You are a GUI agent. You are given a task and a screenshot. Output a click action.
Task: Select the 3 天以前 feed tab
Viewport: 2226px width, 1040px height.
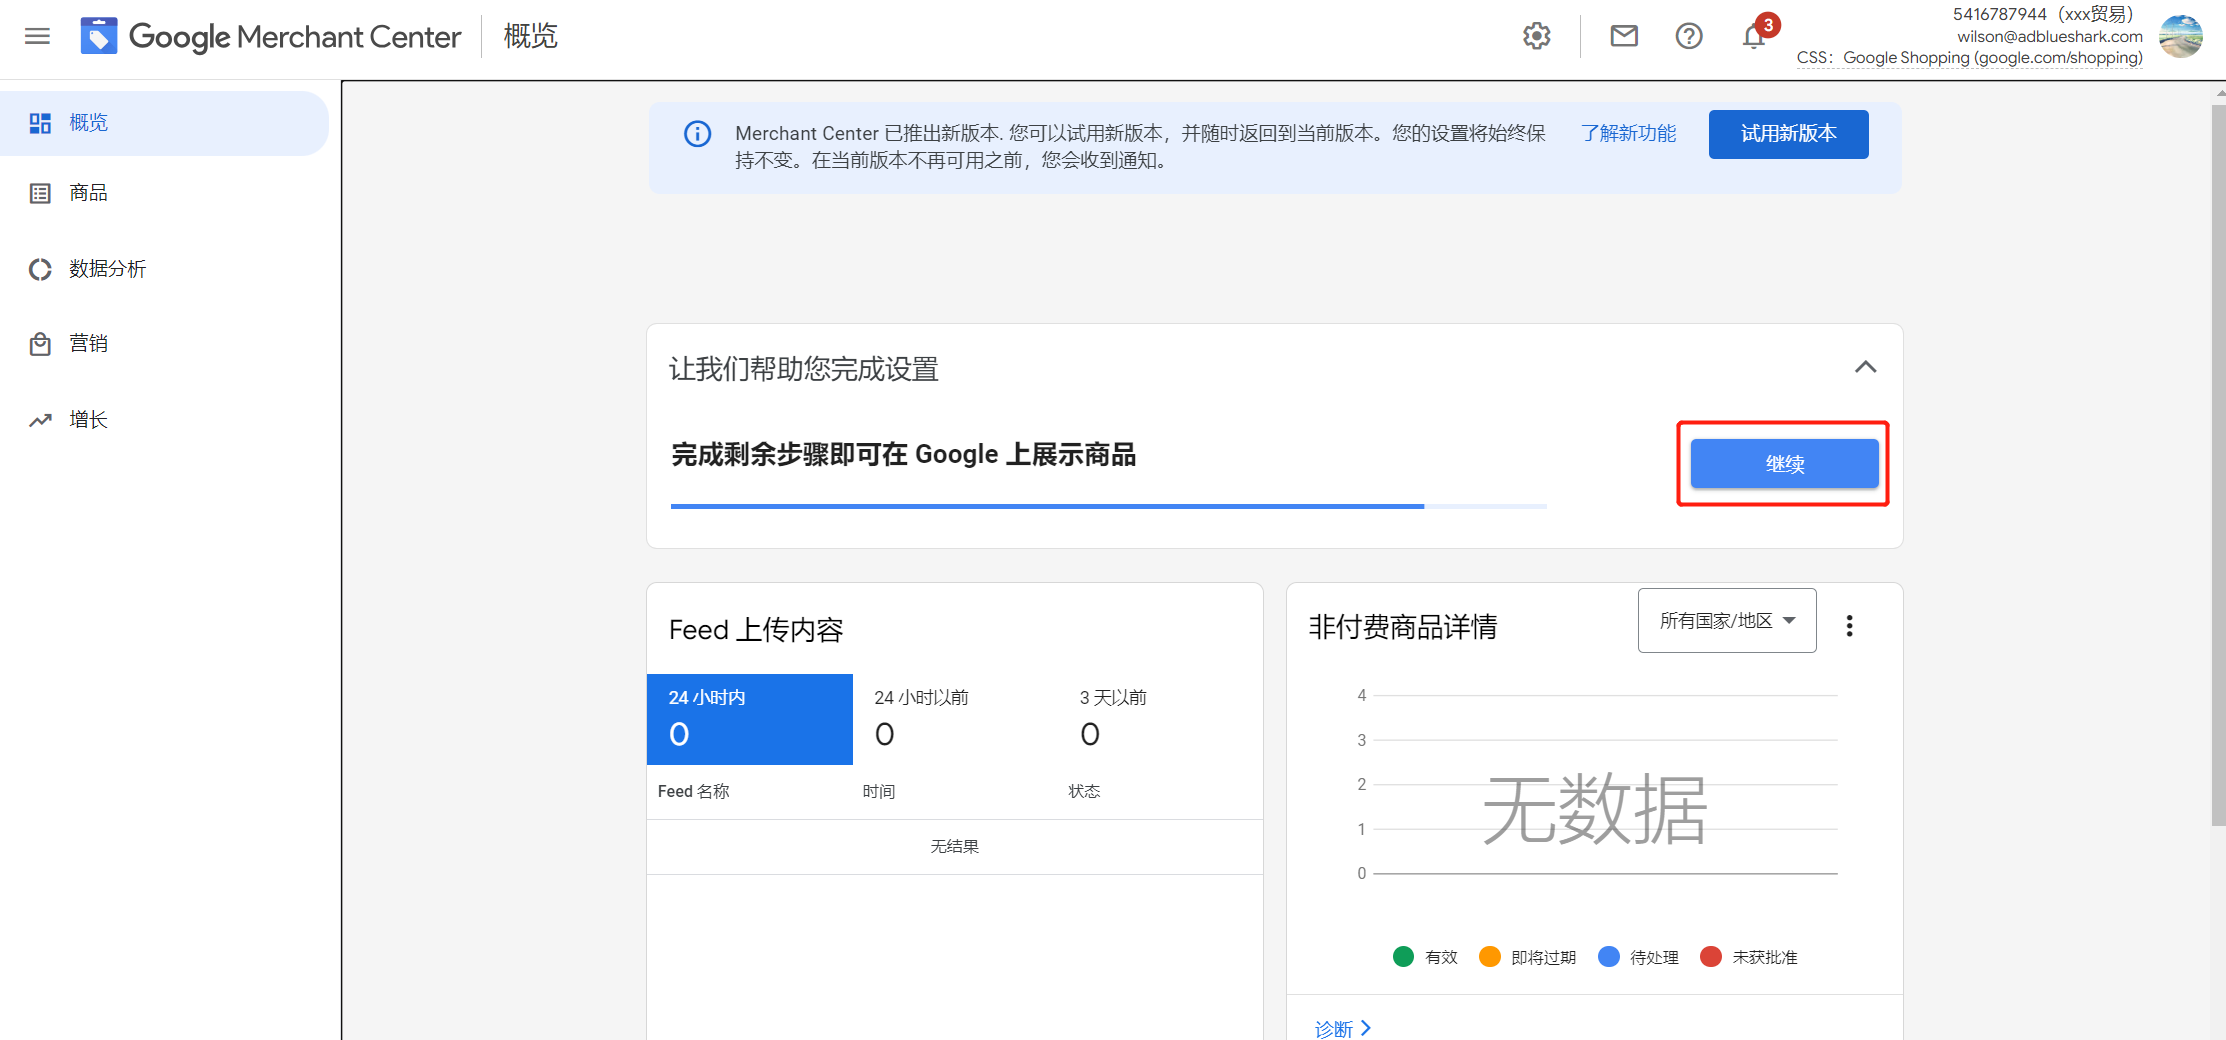tap(1161, 719)
